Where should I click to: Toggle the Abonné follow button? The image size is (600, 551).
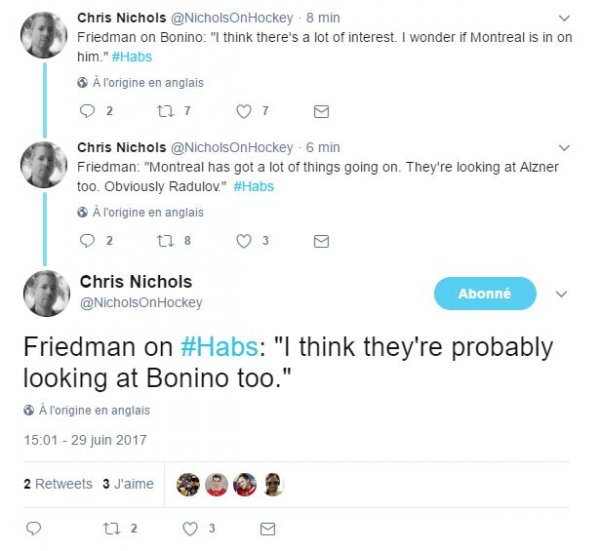[485, 294]
